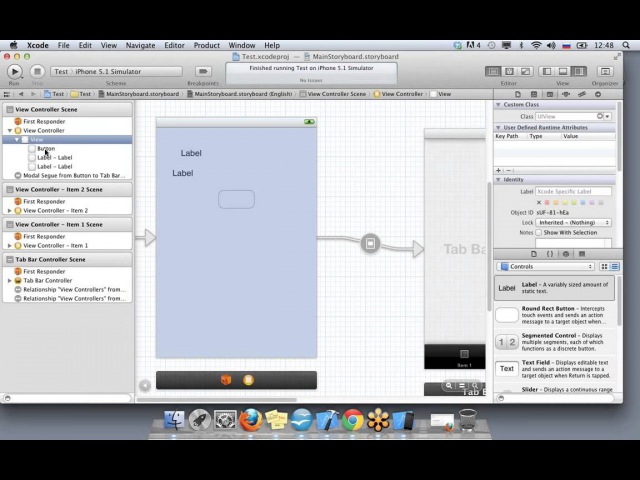Open the Attributes inspector tab
Image resolution: width=640 pixels, height=480 pixels.
(566, 94)
